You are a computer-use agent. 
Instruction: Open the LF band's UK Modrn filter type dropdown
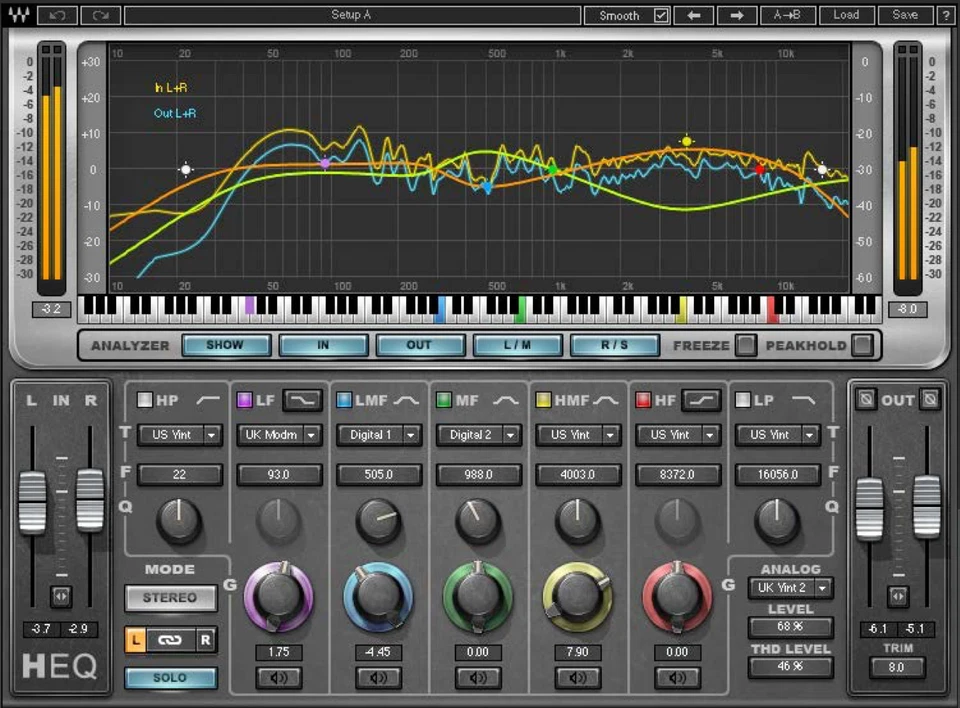click(x=279, y=435)
